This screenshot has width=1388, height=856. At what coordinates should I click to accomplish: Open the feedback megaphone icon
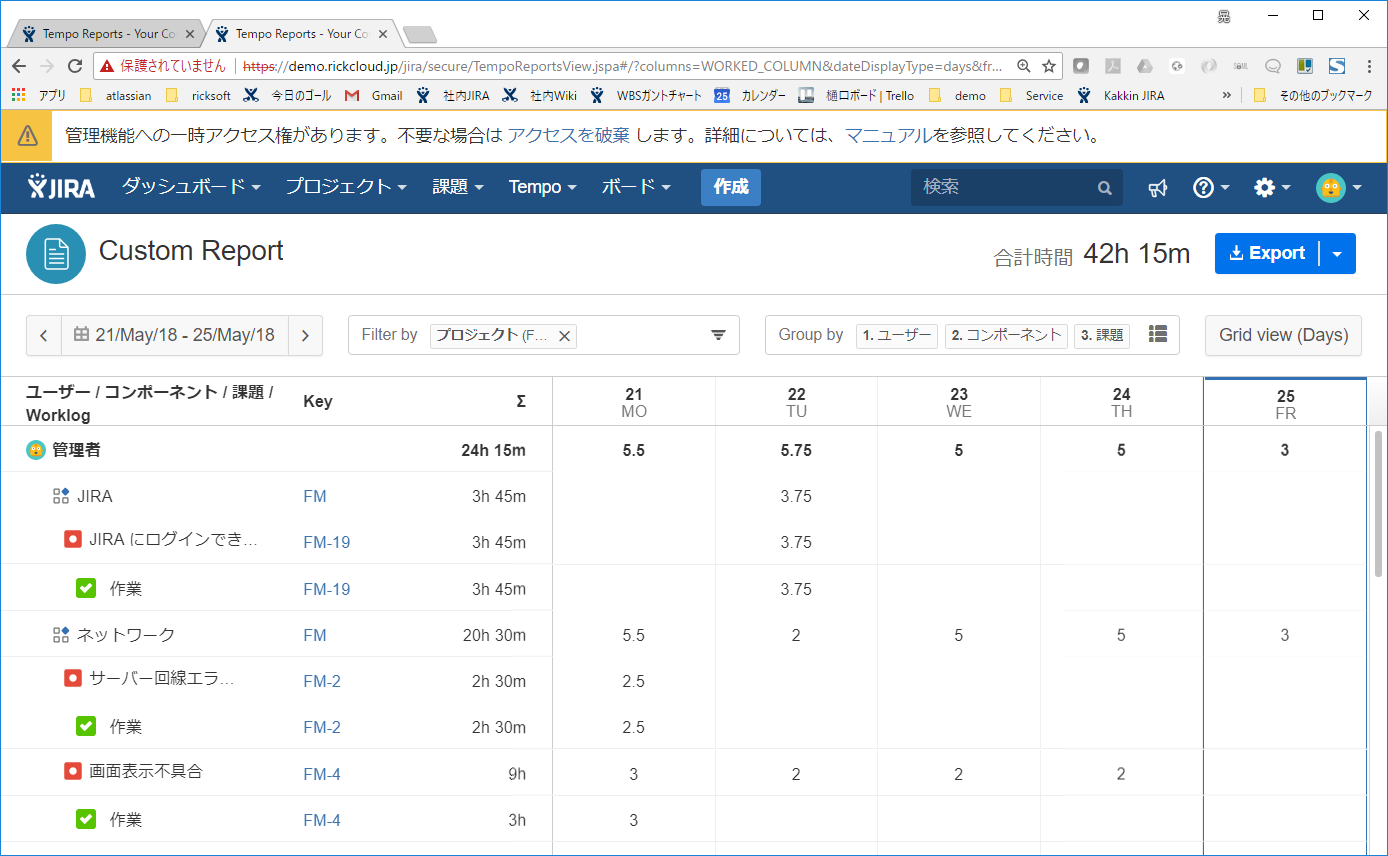coord(1158,187)
